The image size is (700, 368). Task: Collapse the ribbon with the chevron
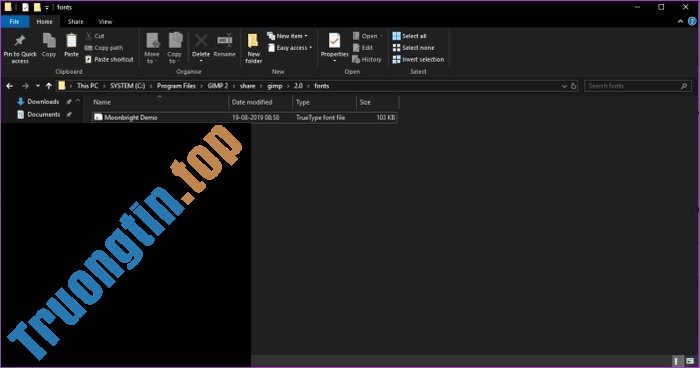coord(680,21)
